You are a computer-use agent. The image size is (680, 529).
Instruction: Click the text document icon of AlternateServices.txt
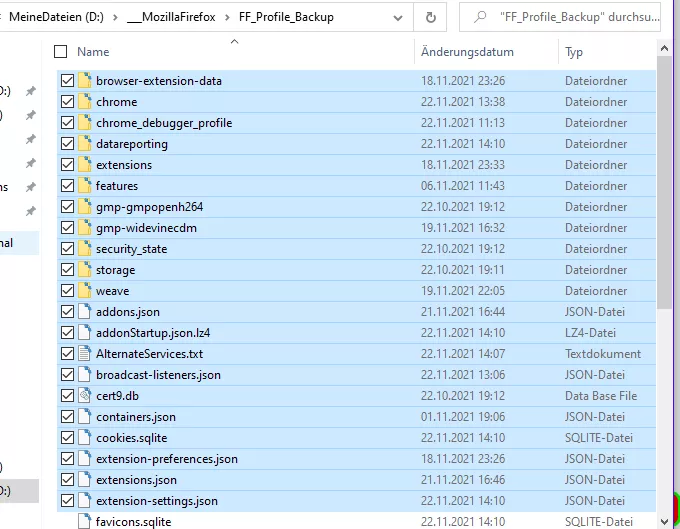coord(84,354)
